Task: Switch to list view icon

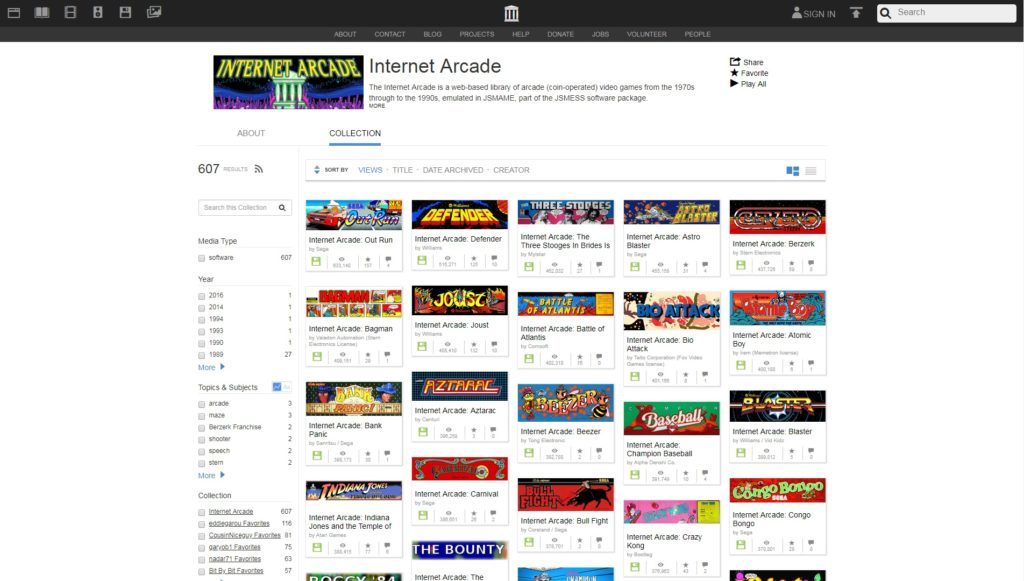Action: (x=811, y=171)
